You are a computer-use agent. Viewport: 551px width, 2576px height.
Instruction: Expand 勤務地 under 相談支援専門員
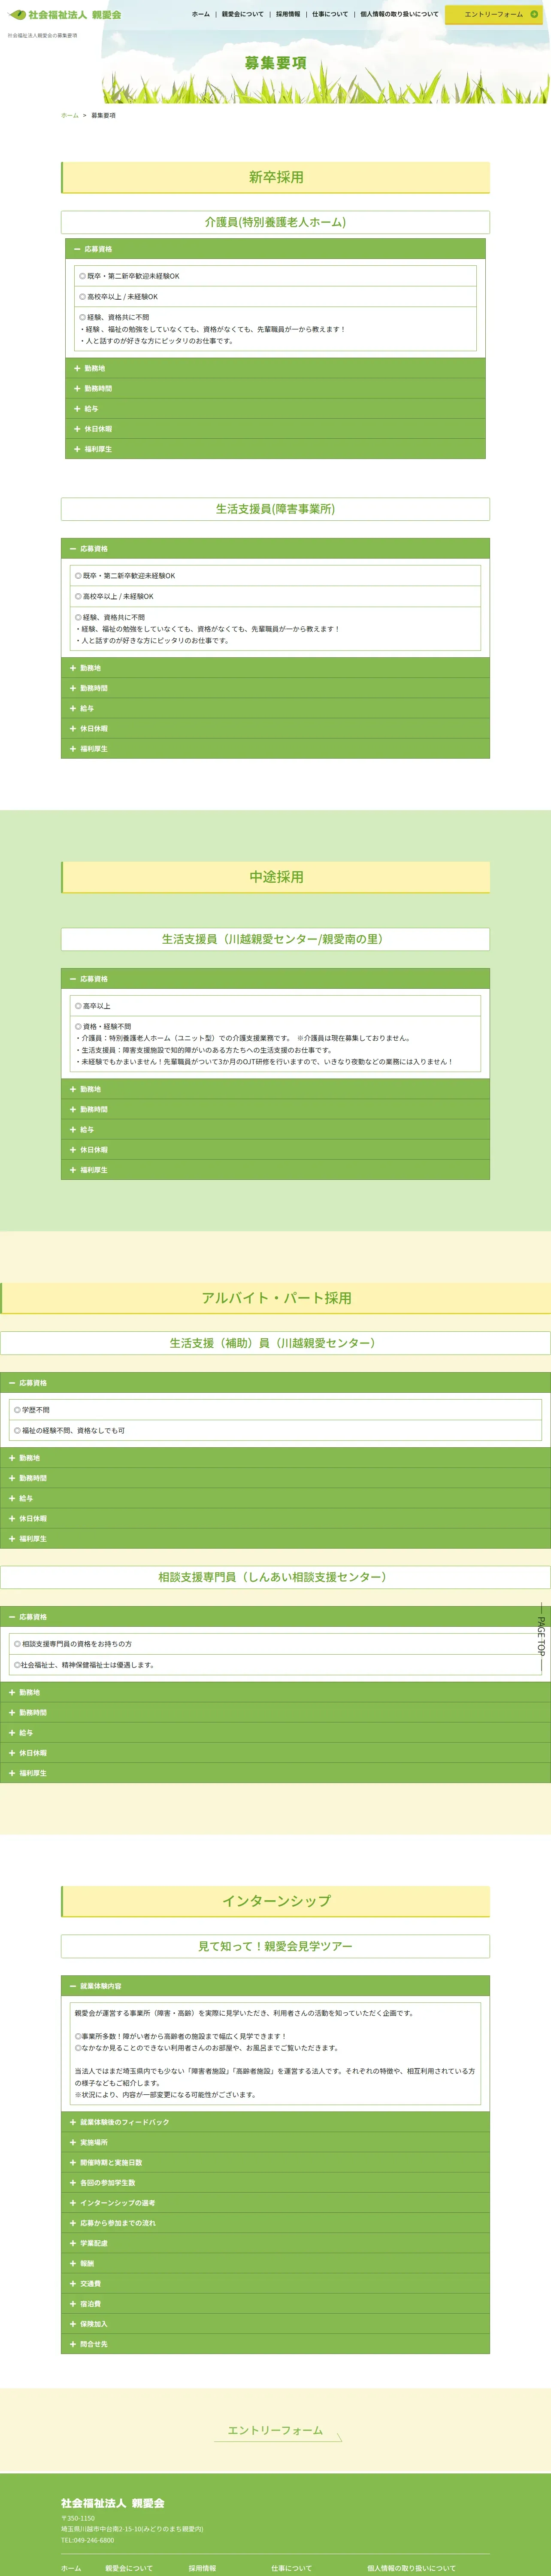(275, 1692)
